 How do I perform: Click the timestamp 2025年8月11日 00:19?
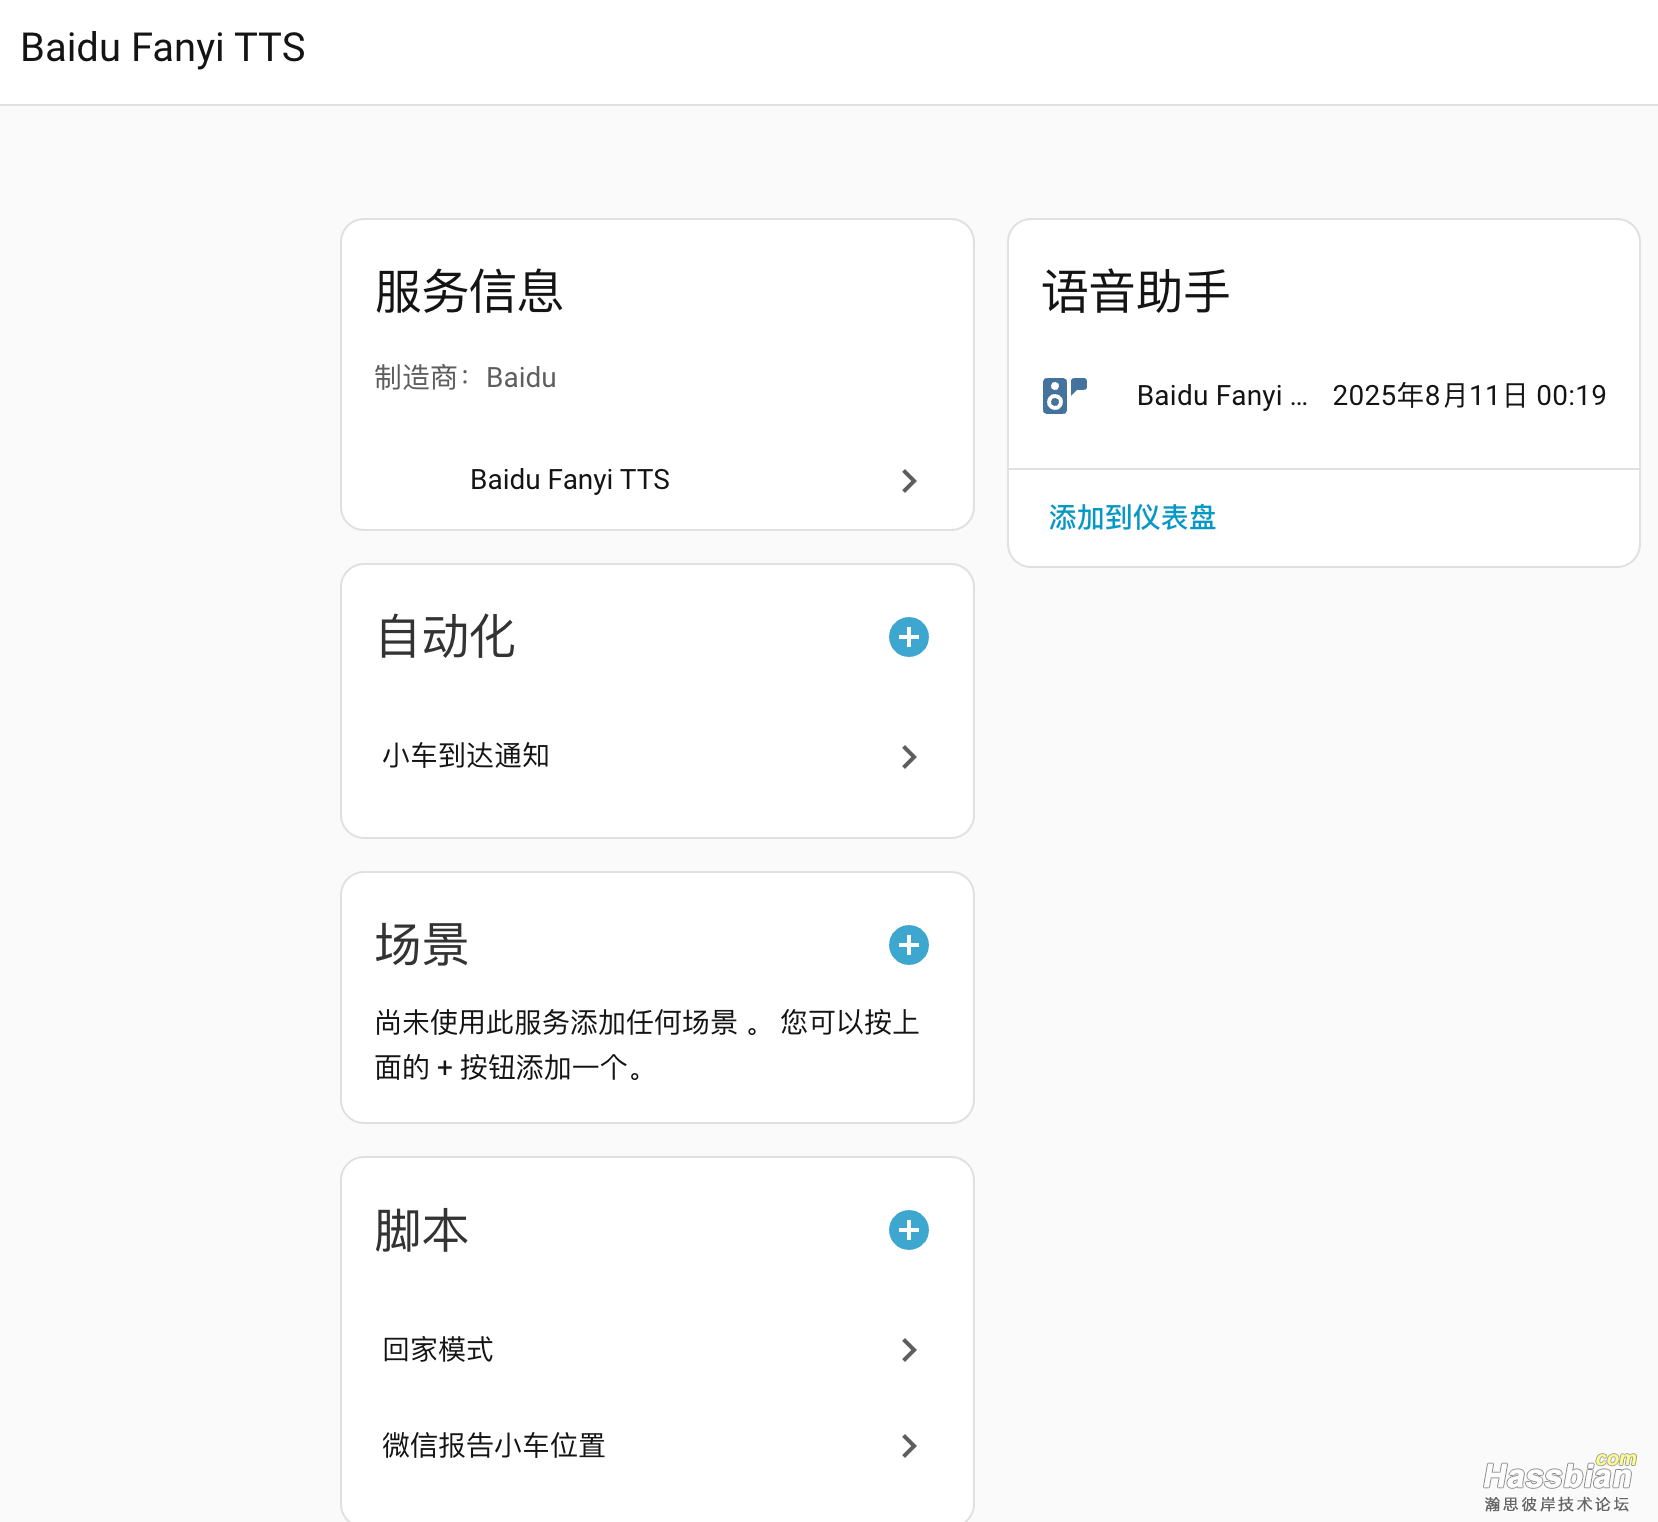pos(1469,395)
